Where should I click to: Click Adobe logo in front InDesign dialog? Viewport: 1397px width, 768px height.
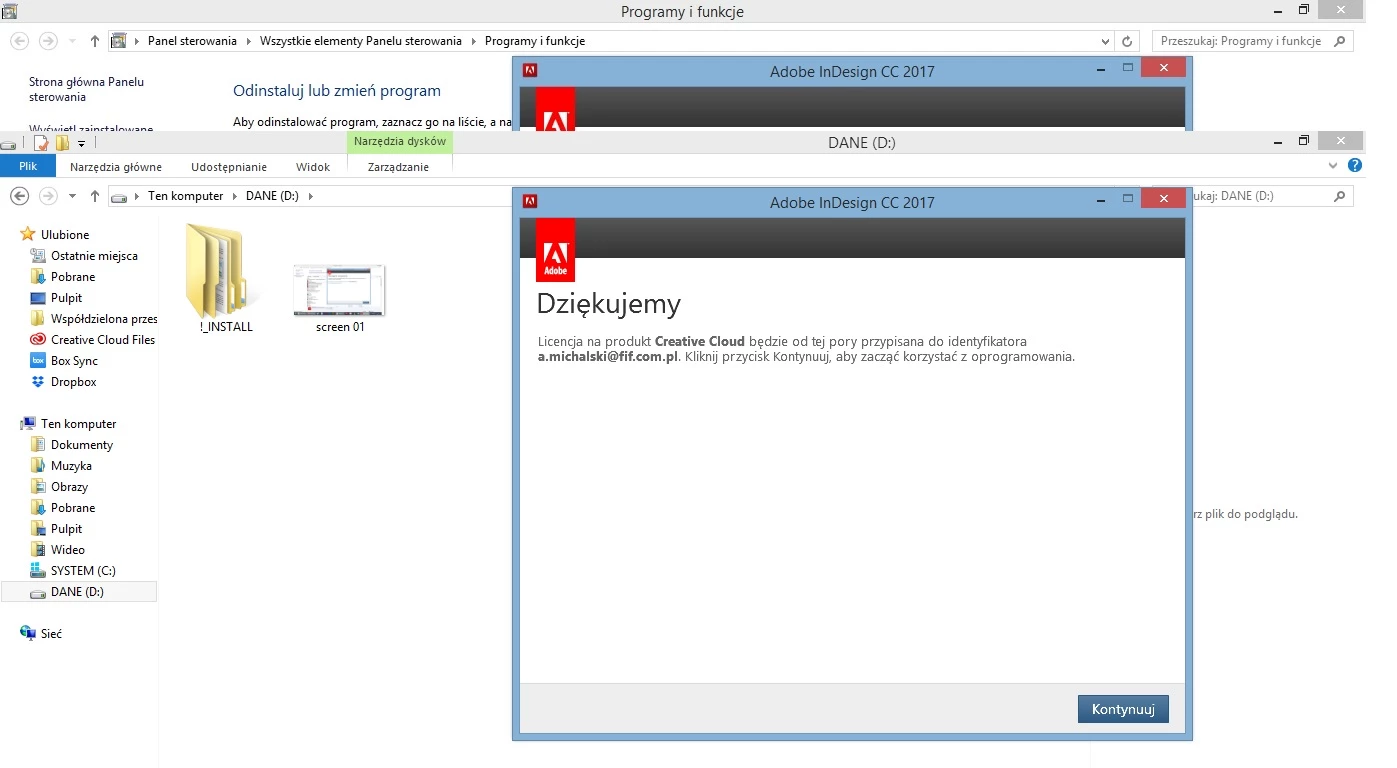(x=555, y=250)
